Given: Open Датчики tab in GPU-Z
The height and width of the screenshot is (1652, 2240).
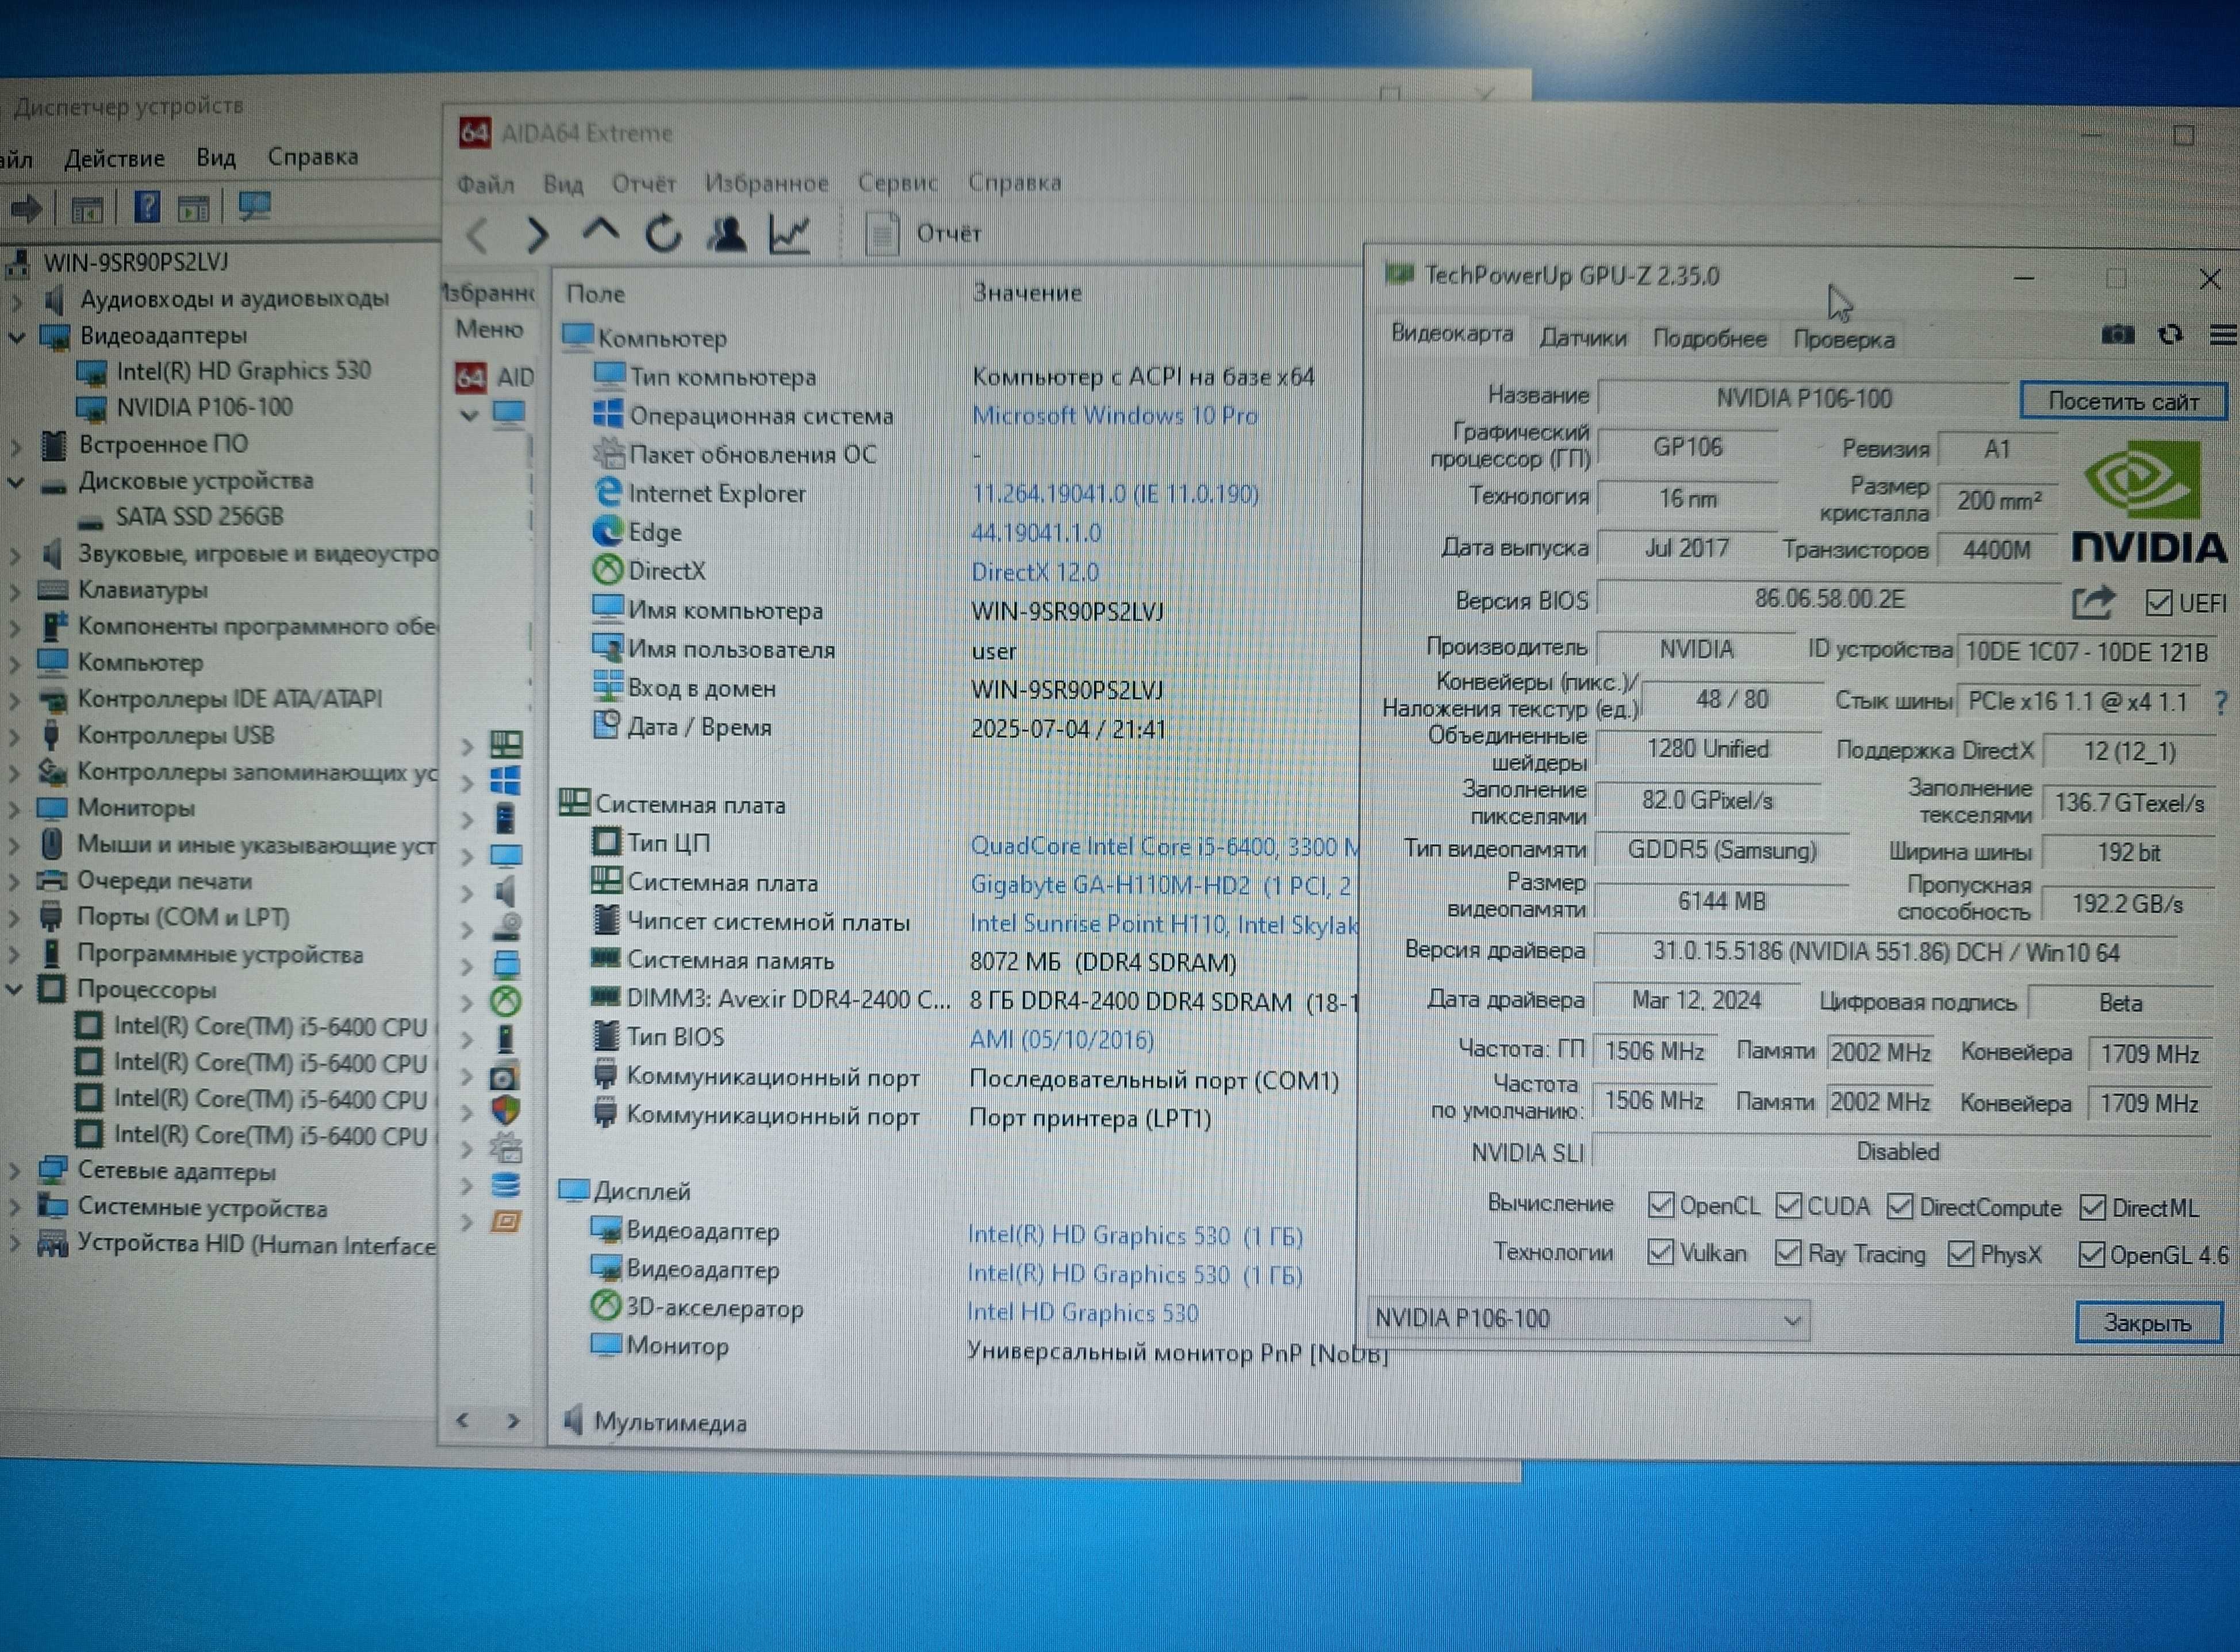Looking at the screenshot, I should pyautogui.click(x=1583, y=338).
